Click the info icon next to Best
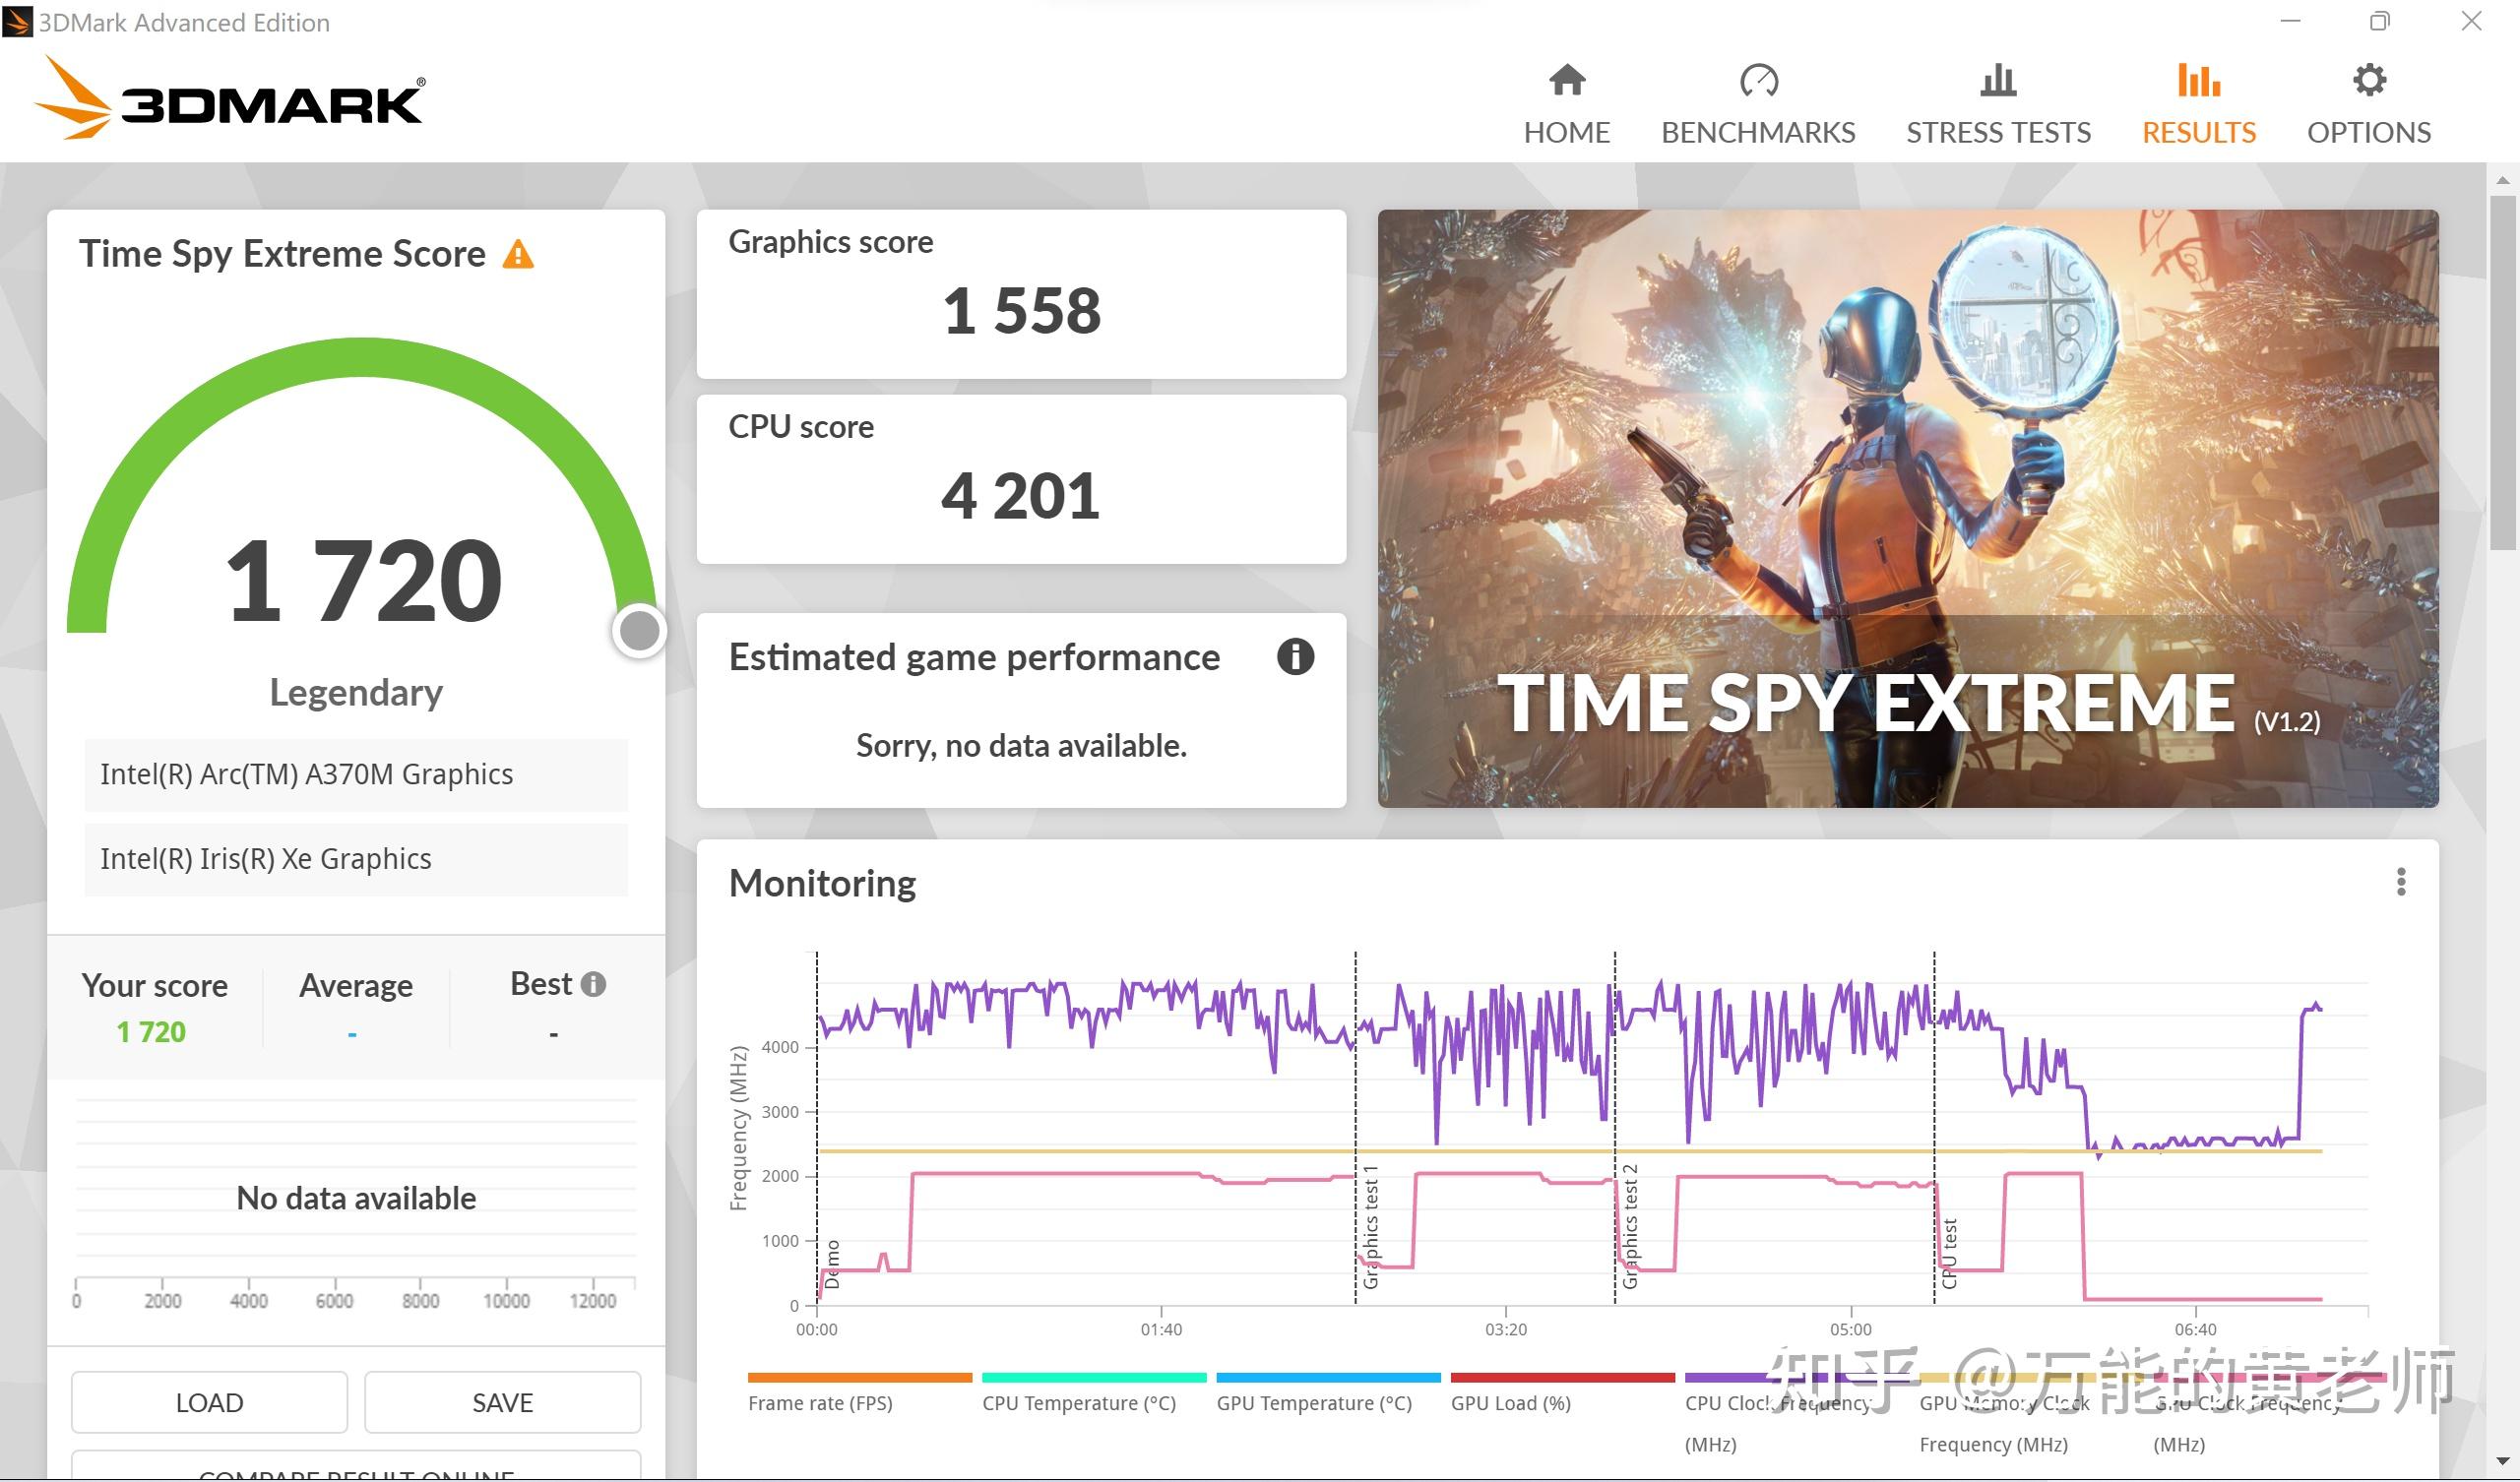Screen dimensions: 2520x1482 (x=594, y=984)
